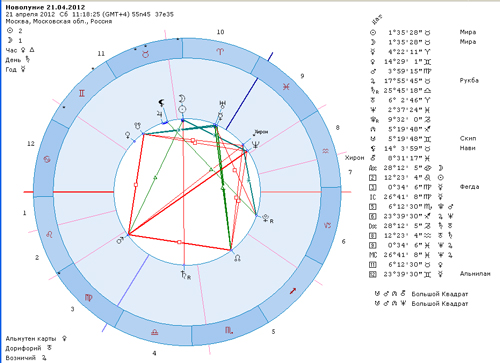The width and height of the screenshot is (500, 363).
Task: Click the star name Альнилам in the table
Action: [x=475, y=274]
